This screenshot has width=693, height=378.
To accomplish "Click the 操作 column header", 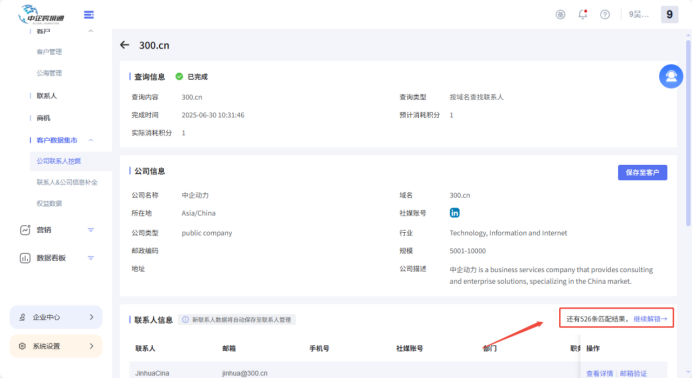I will tap(593, 348).
